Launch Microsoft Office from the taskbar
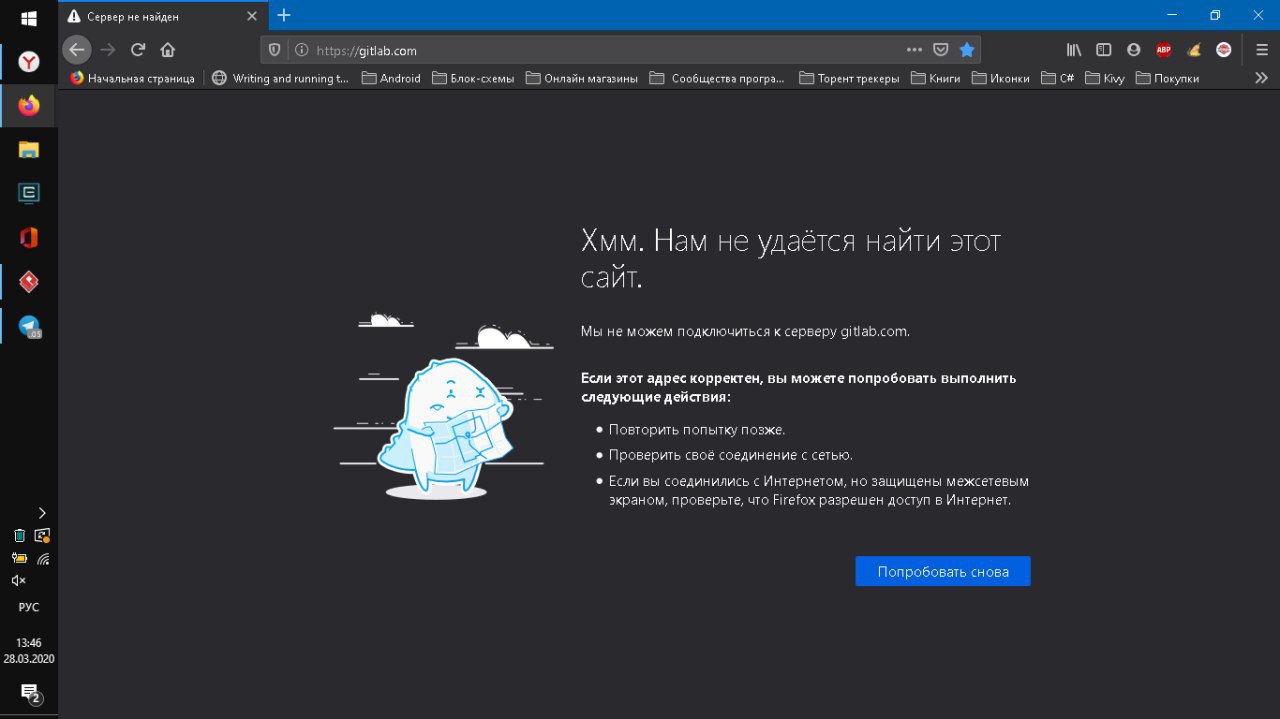Image resolution: width=1280 pixels, height=719 pixels. [x=29, y=238]
